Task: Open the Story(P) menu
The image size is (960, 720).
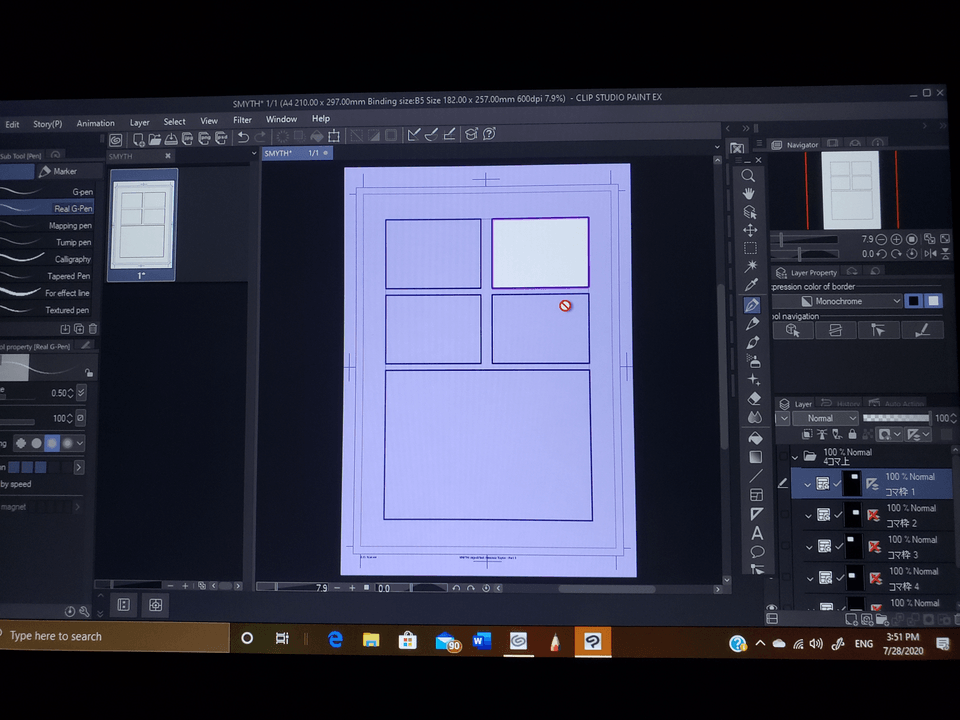Action: [47, 124]
